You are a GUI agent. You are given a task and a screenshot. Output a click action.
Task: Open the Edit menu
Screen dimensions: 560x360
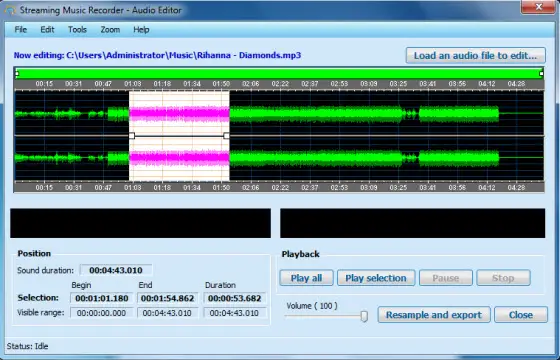pyautogui.click(x=47, y=30)
